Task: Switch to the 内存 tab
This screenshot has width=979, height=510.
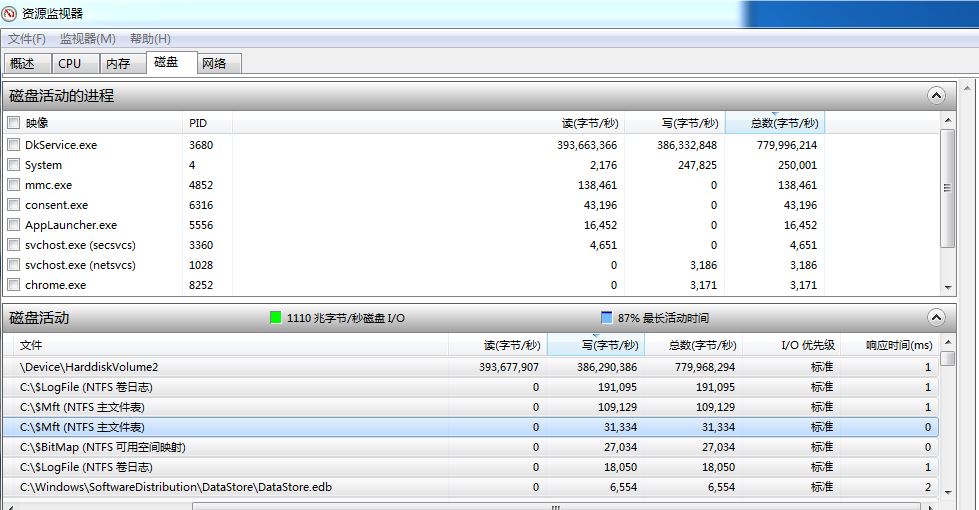Action: [118, 63]
